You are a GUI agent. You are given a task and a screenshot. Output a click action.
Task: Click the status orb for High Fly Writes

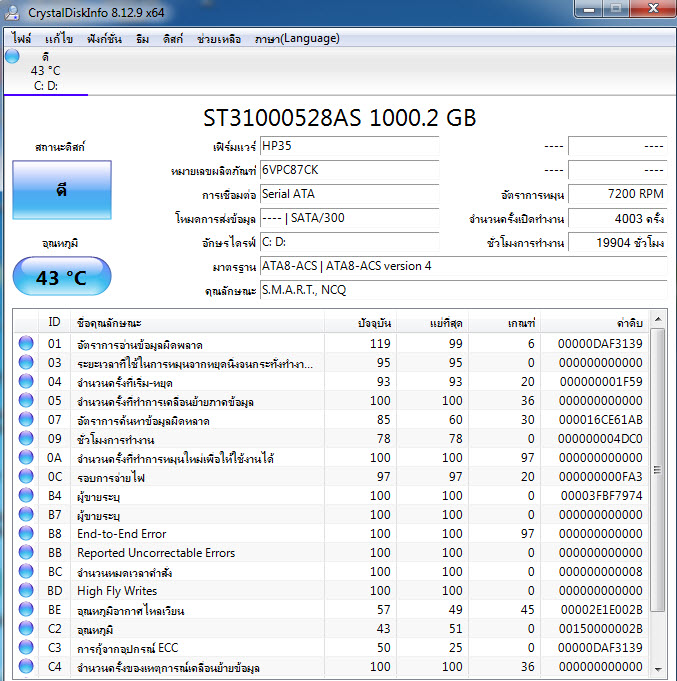click(x=26, y=591)
